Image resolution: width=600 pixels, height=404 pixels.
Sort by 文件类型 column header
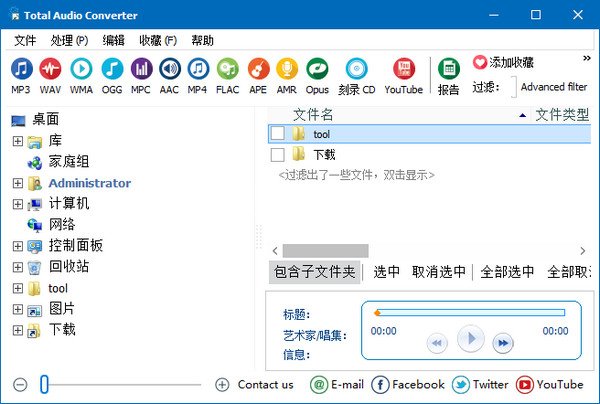[x=562, y=114]
